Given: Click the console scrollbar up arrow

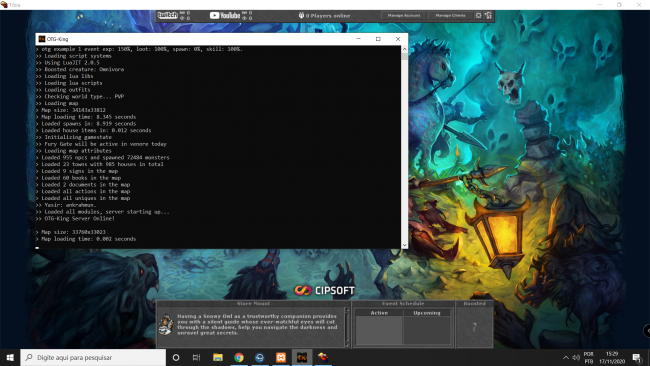Looking at the screenshot, I should 405,49.
